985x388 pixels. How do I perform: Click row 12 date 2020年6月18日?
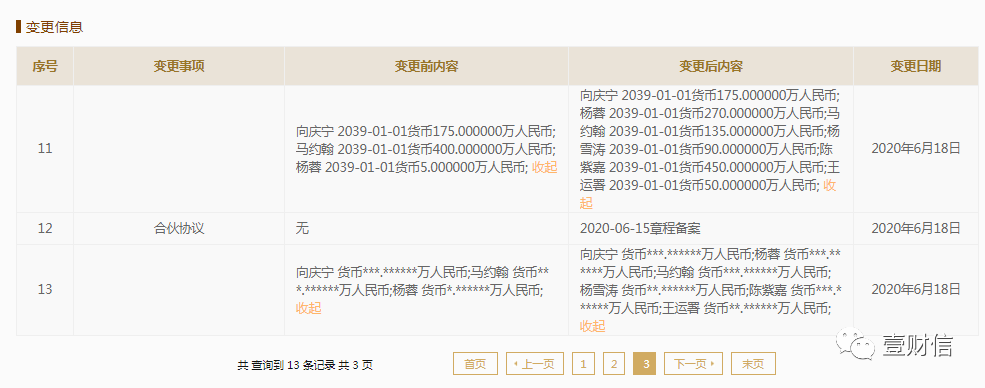click(x=916, y=229)
